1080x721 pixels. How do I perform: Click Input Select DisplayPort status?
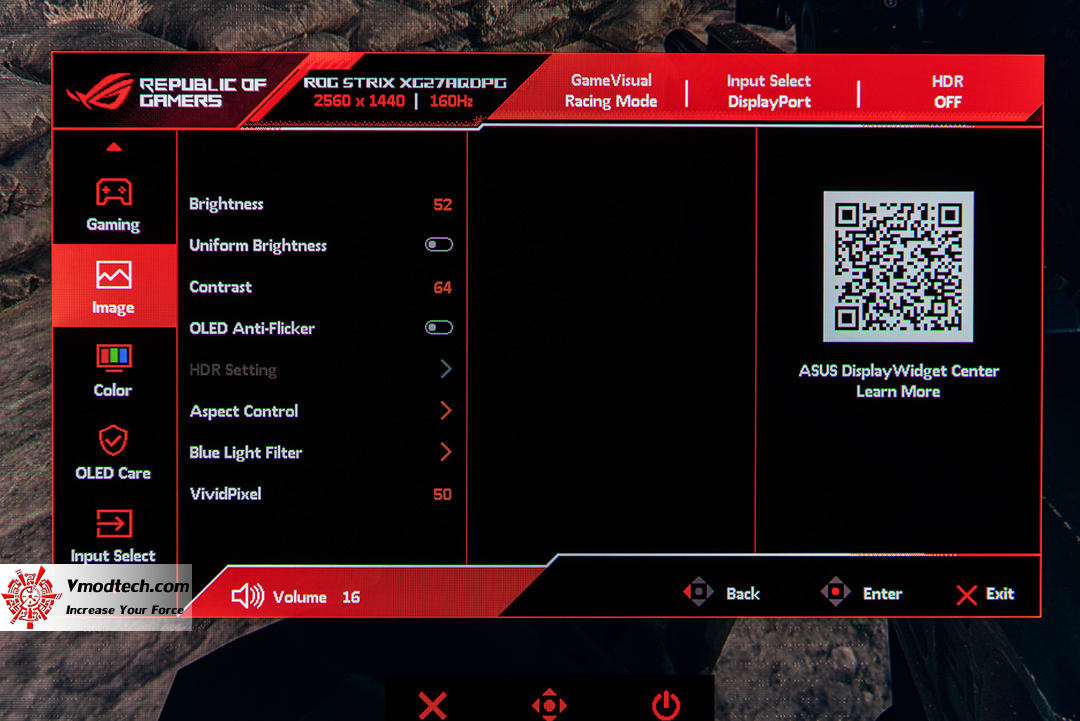click(769, 91)
